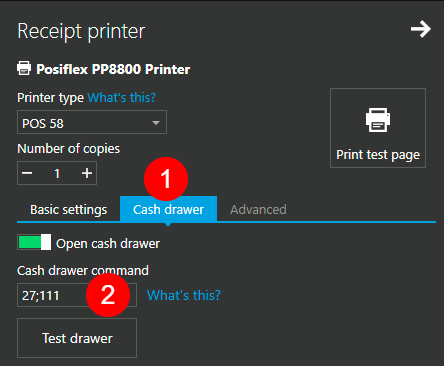
Task: Click the printer icon beside Posiflex PP8800 Printer
Action: pyautogui.click(x=24, y=68)
